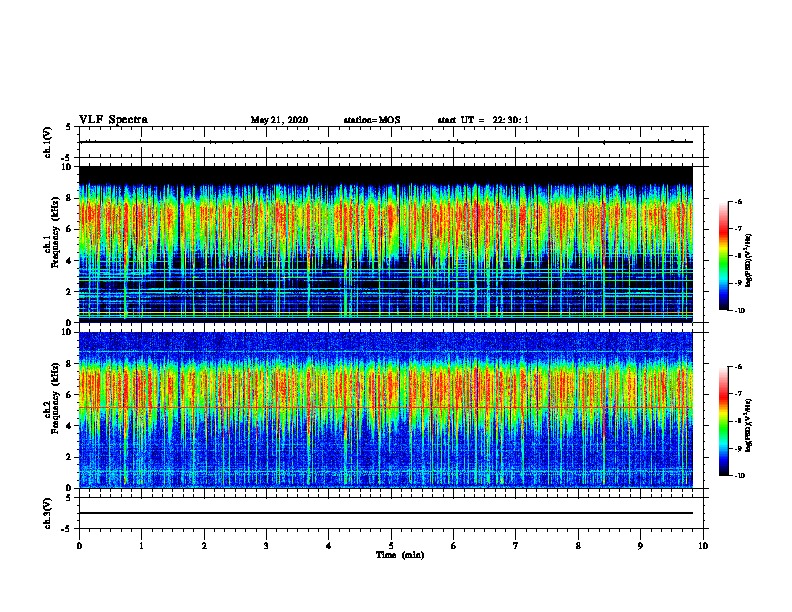The image size is (792, 612).
Task: Click time axis tick label "6"
Action: pos(454,546)
